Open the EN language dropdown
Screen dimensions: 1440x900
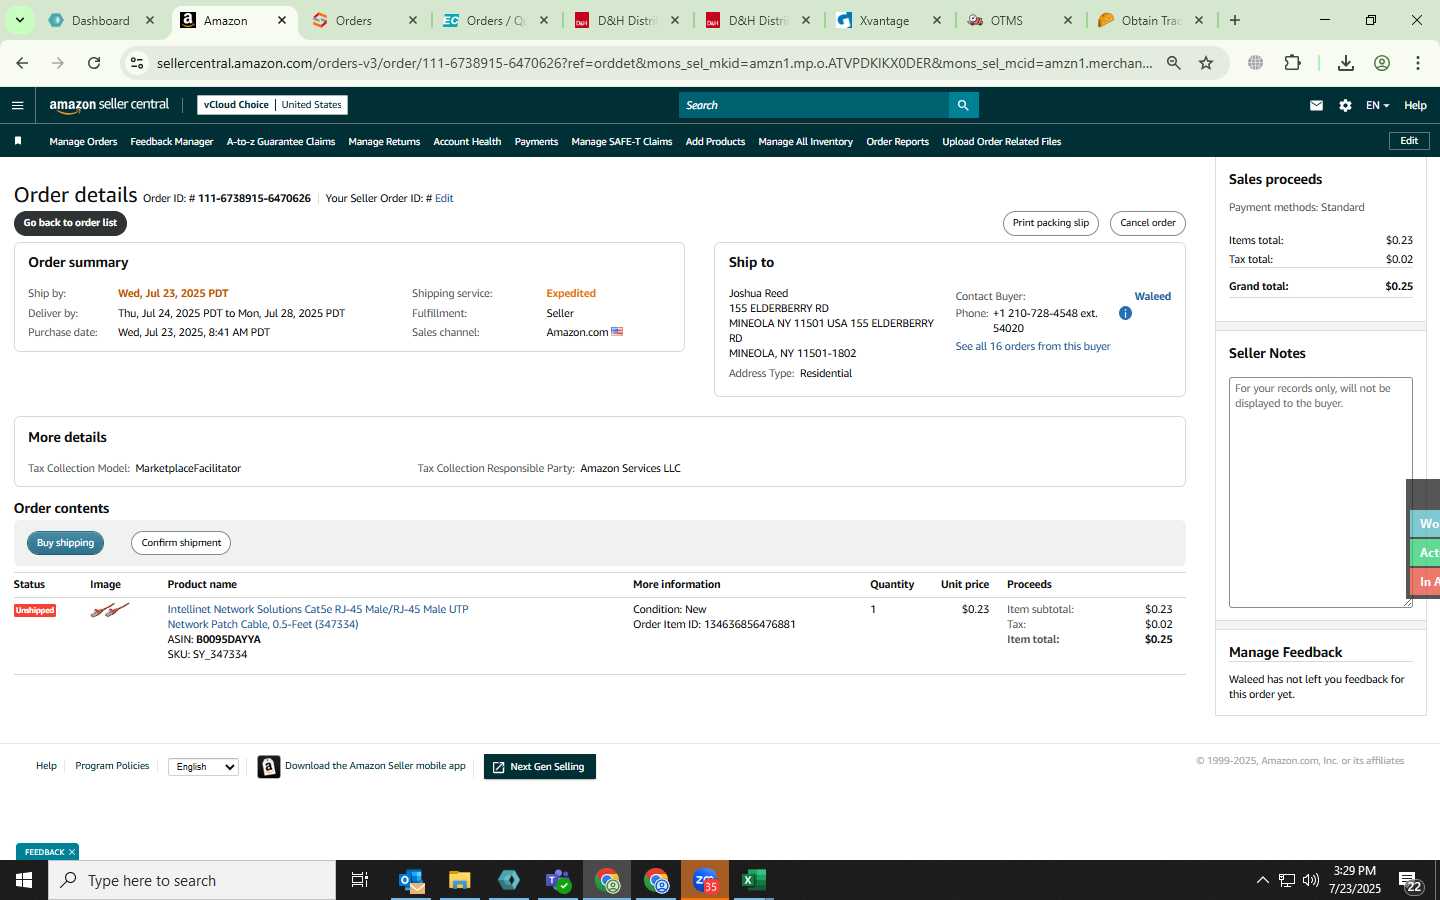[1377, 105]
